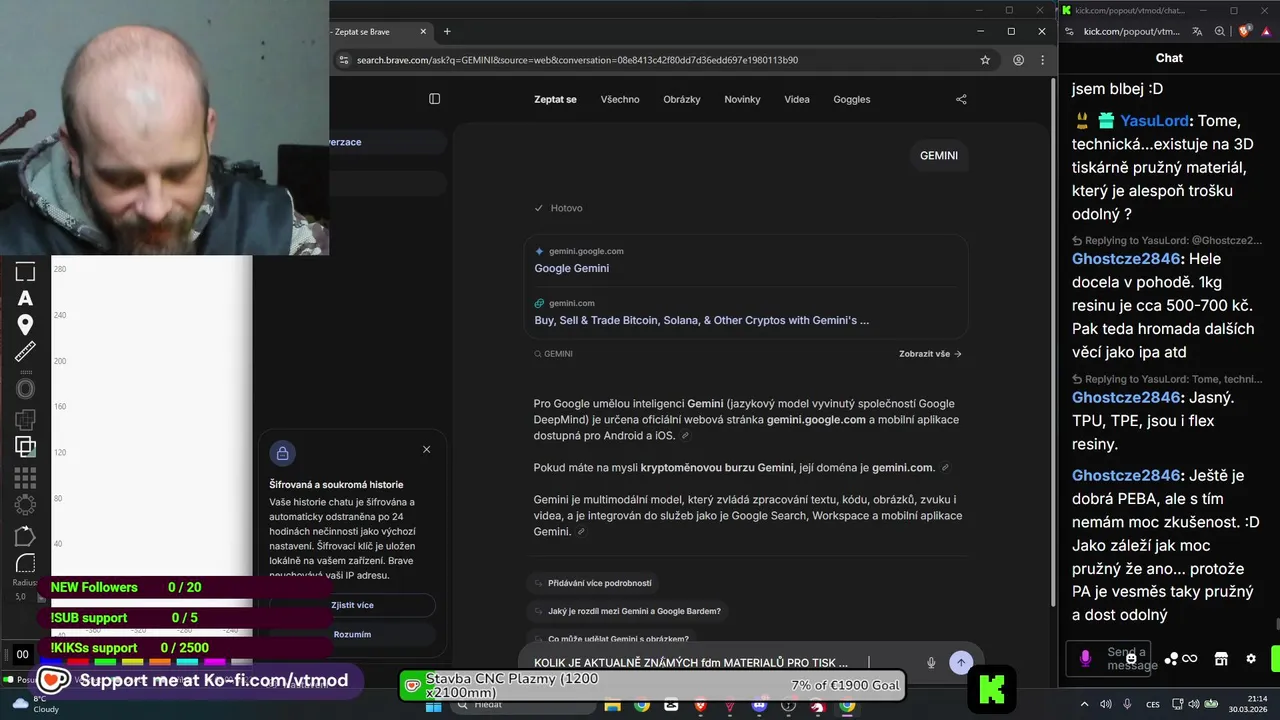Viewport: 1280px width, 720px height.
Task: Select the ruler measure tool
Action: (x=25, y=351)
